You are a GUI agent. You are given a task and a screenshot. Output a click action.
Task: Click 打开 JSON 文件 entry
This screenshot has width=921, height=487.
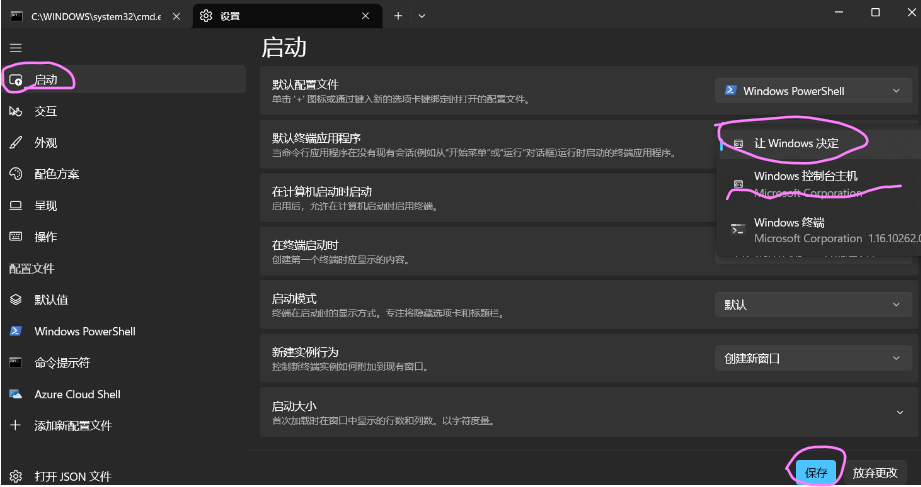tap(125, 476)
